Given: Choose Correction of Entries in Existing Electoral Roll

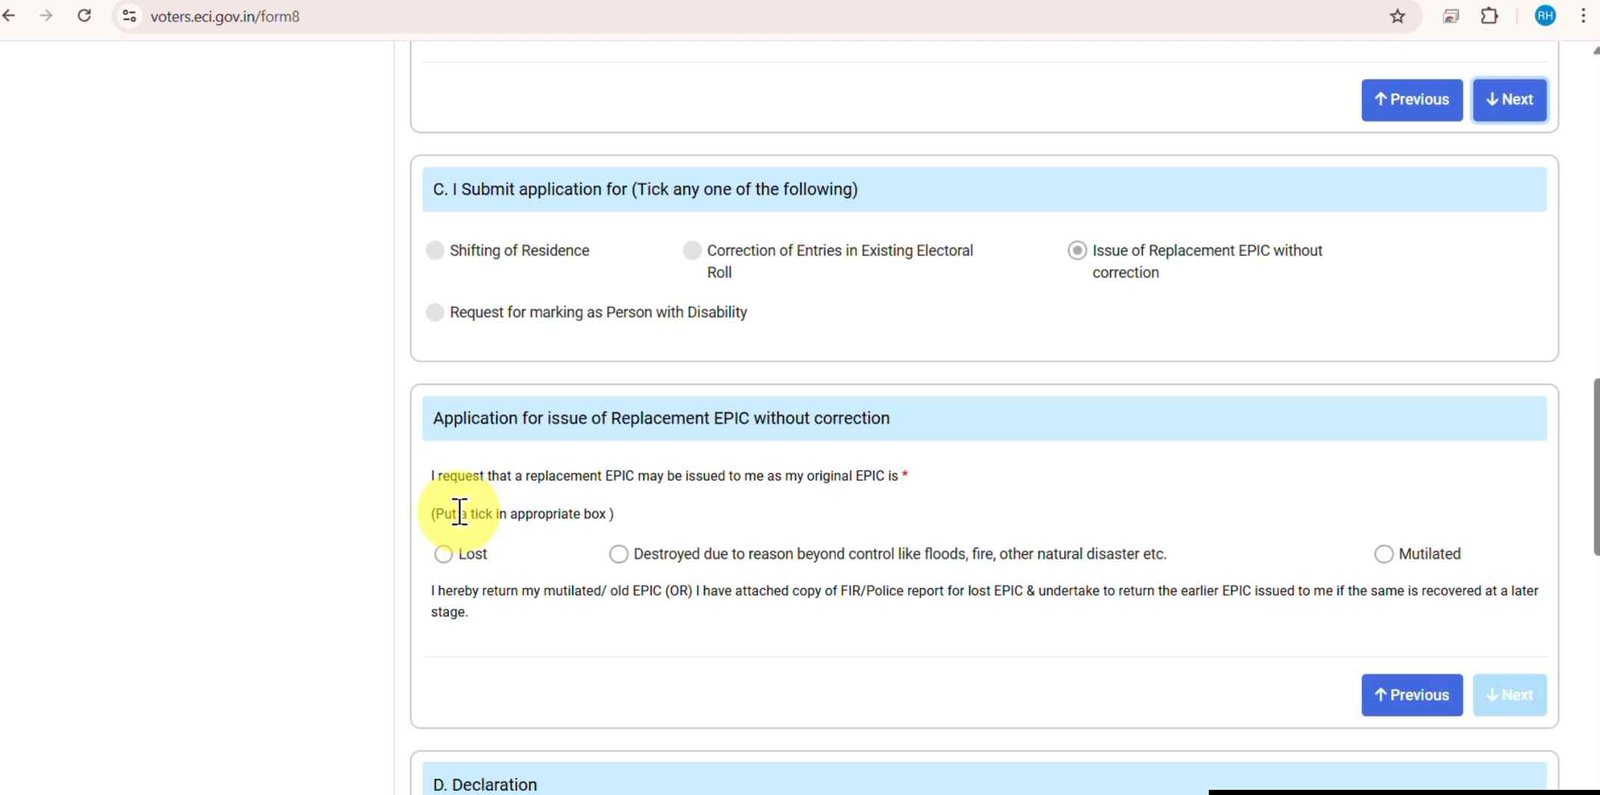Looking at the screenshot, I should coord(692,250).
